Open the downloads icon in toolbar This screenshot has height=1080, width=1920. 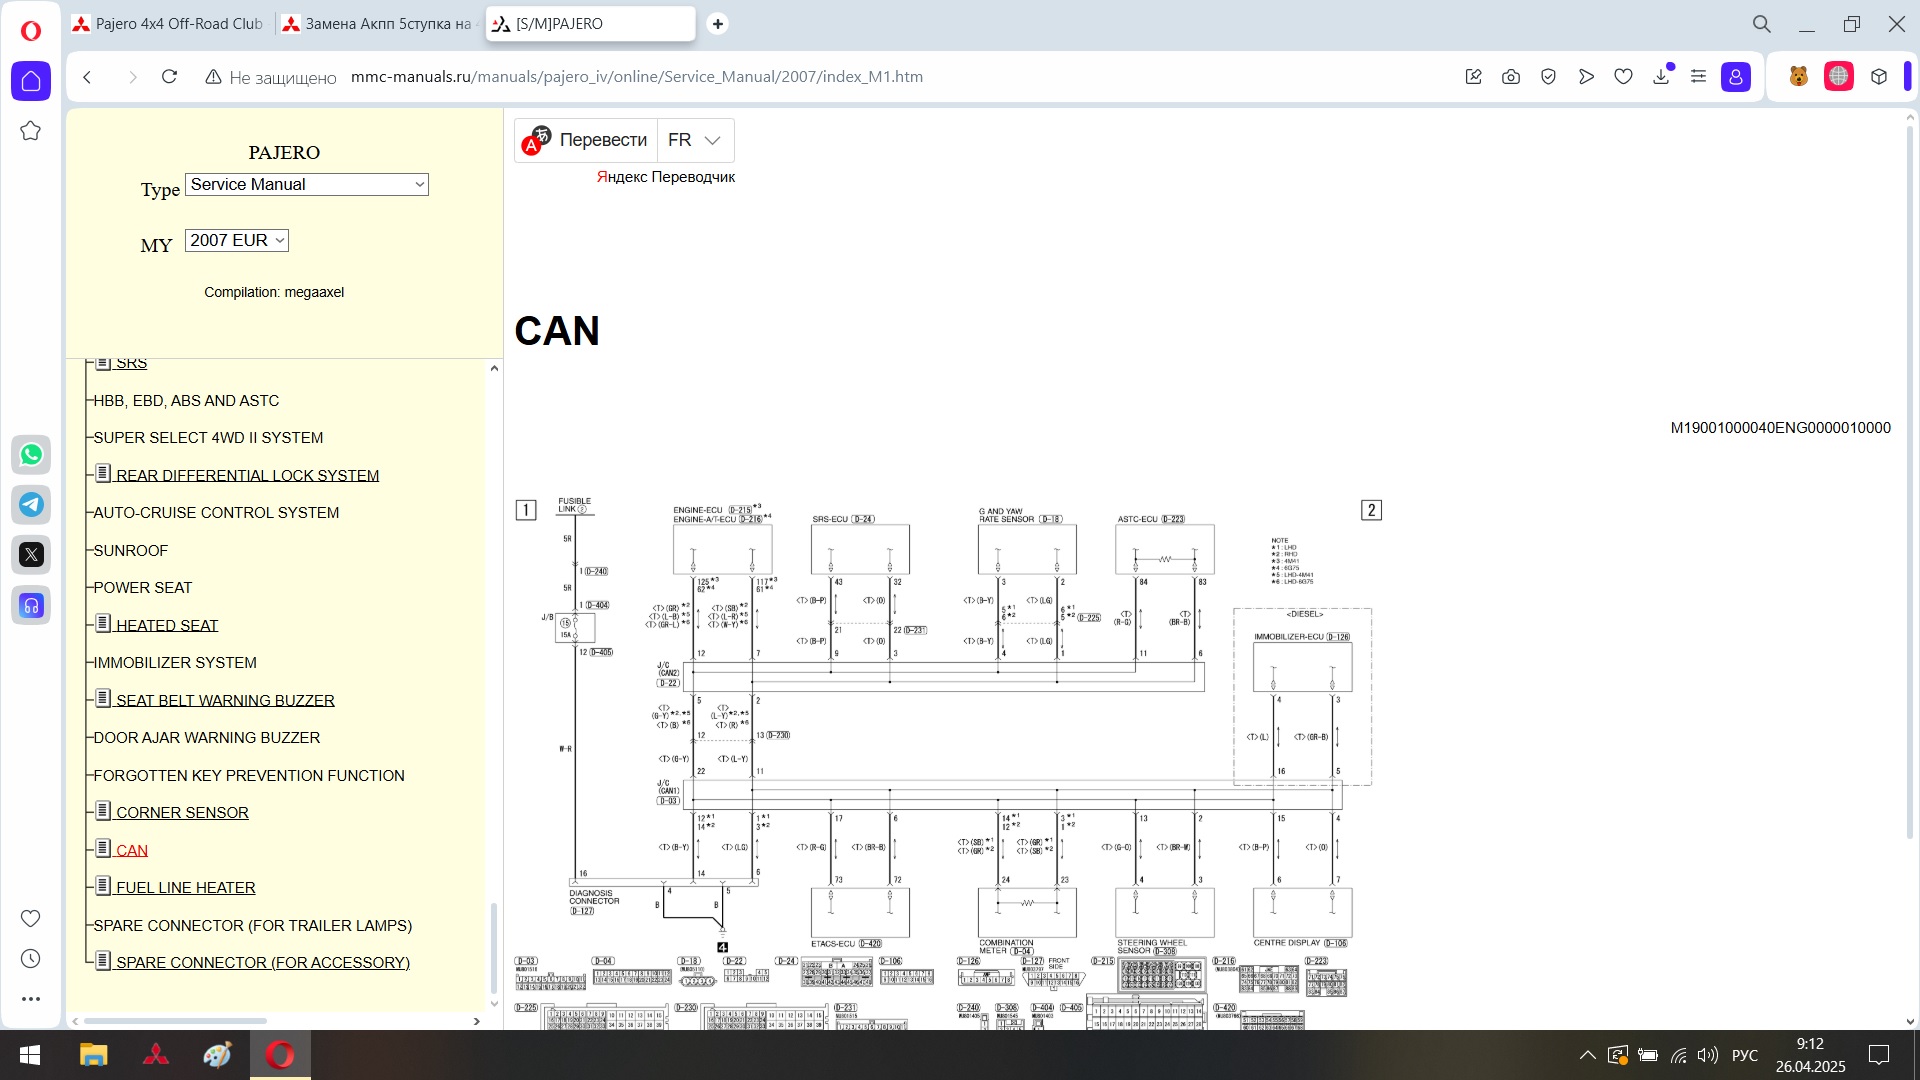pos(1661,77)
